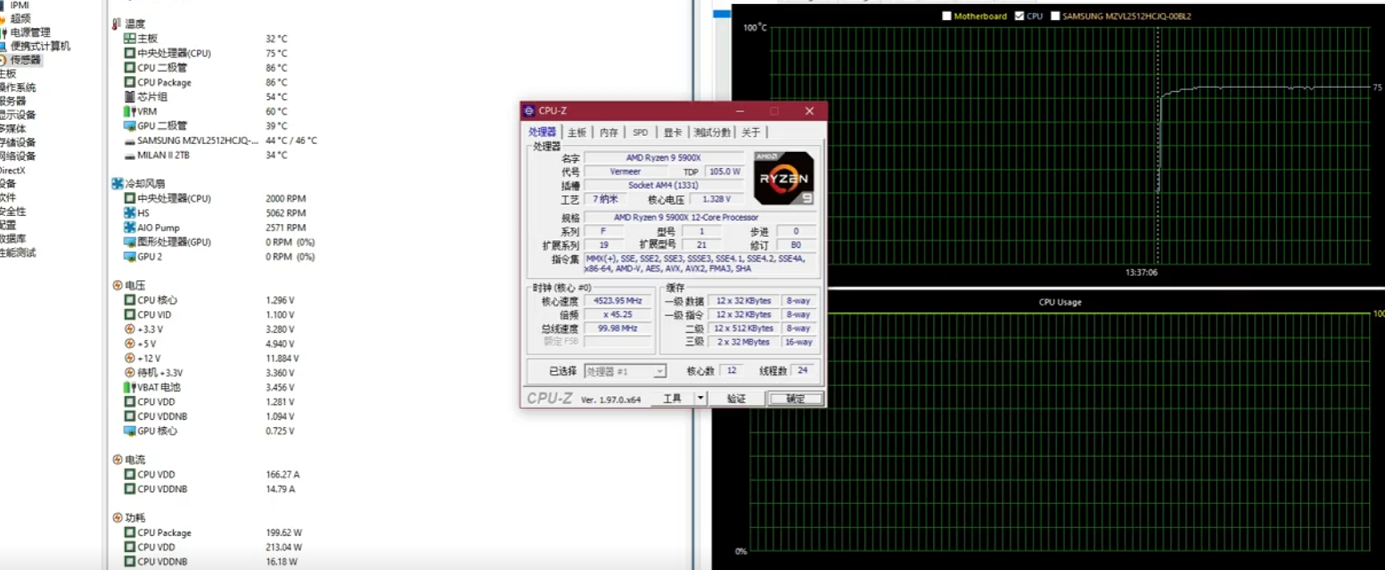Switch to 内存 tab in CPU-Z
This screenshot has width=1385, height=570.
609,132
